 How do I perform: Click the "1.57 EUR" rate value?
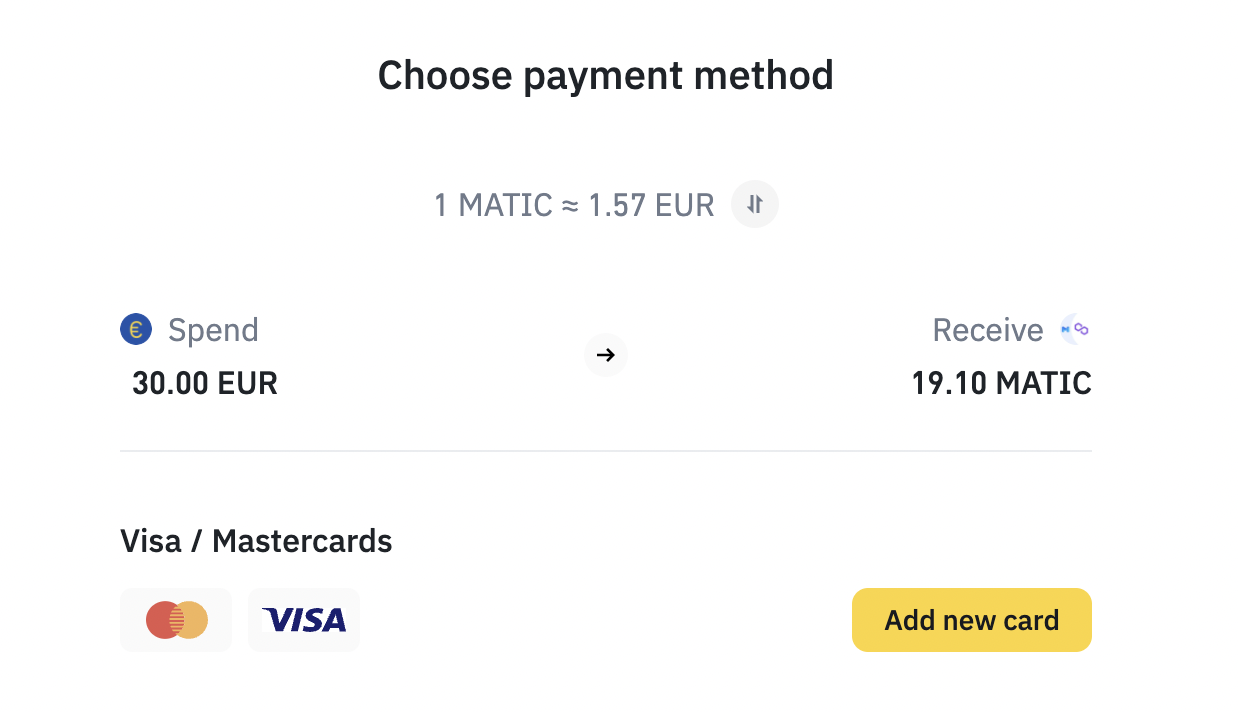(x=651, y=206)
